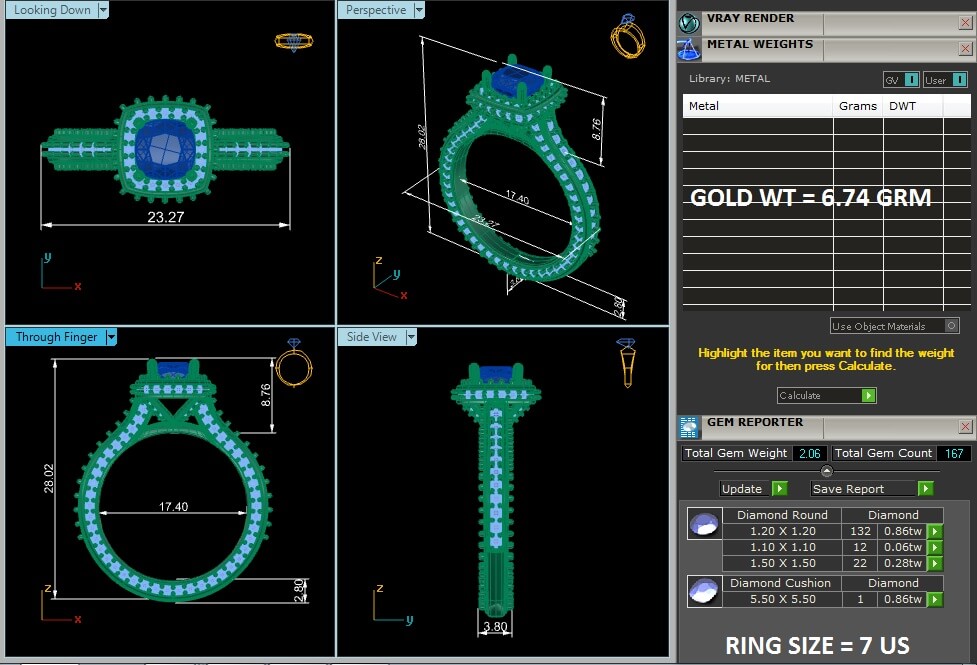
Task: Click the Diamond Round gem thumbnail
Action: click(x=704, y=524)
